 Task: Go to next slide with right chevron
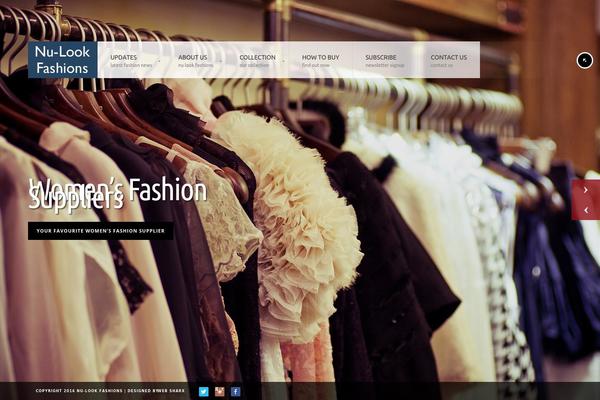click(585, 190)
